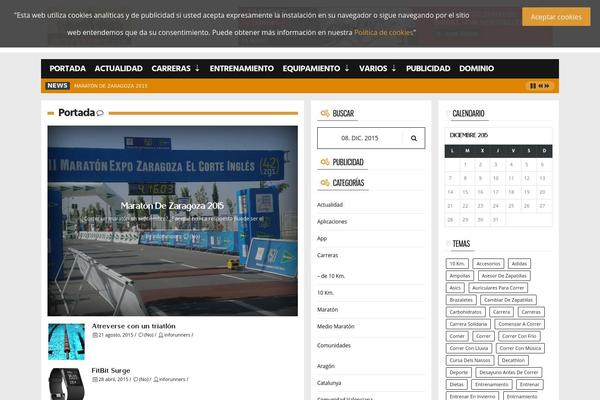Image resolution: width=600 pixels, height=400 pixels.
Task: Click the author icon on the triatlón post
Action: click(x=161, y=335)
